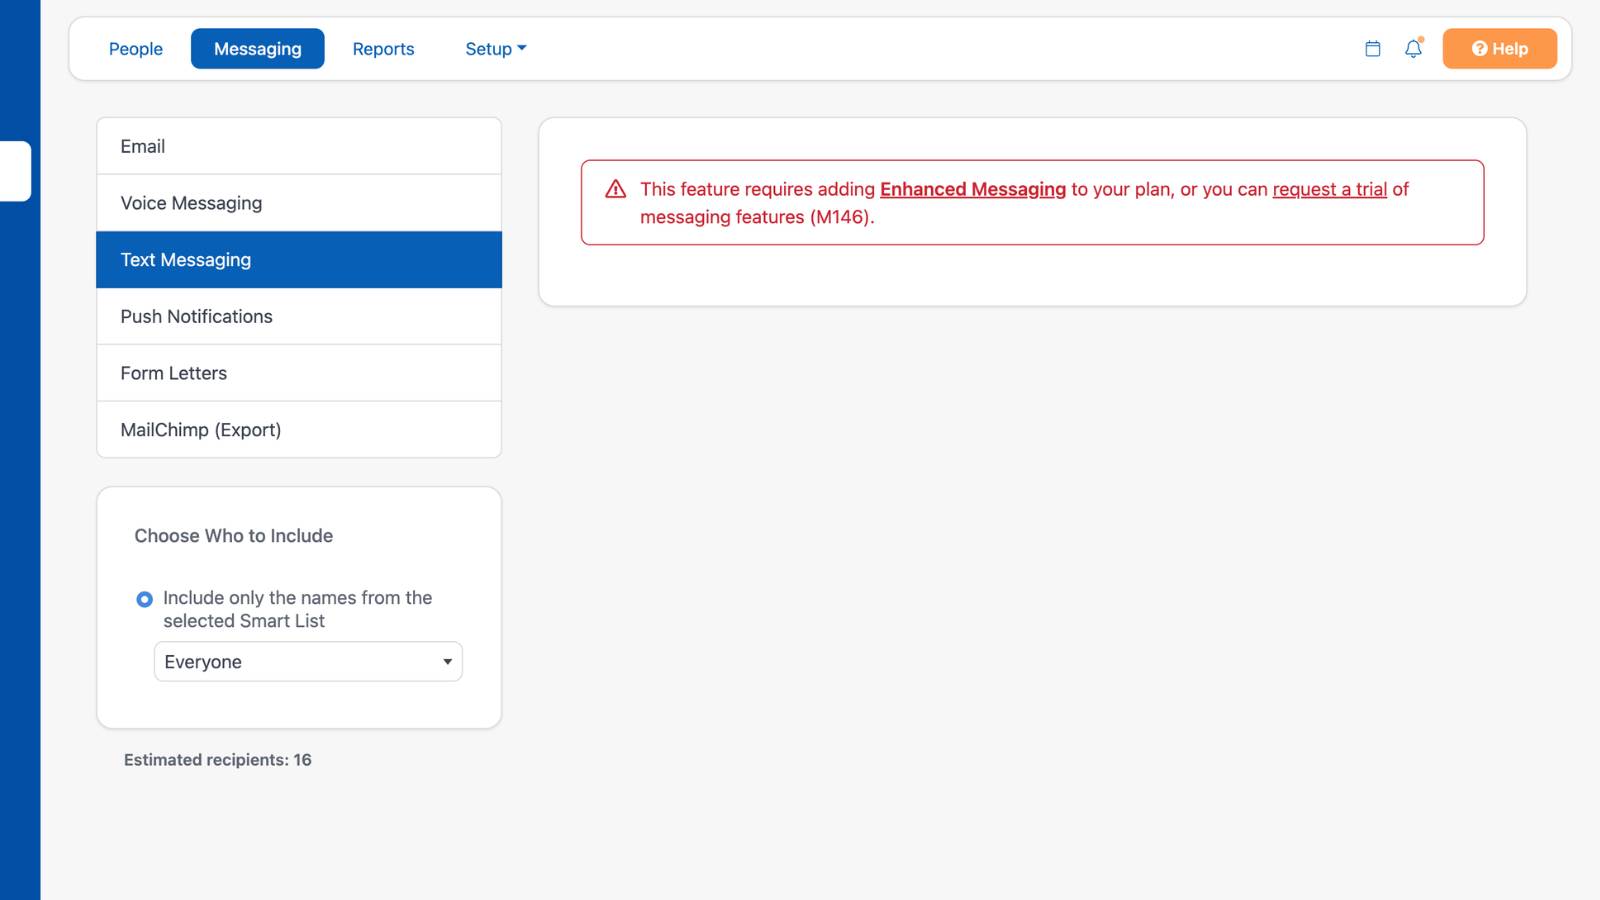Choose Email in the messaging sidebar

tap(299, 146)
